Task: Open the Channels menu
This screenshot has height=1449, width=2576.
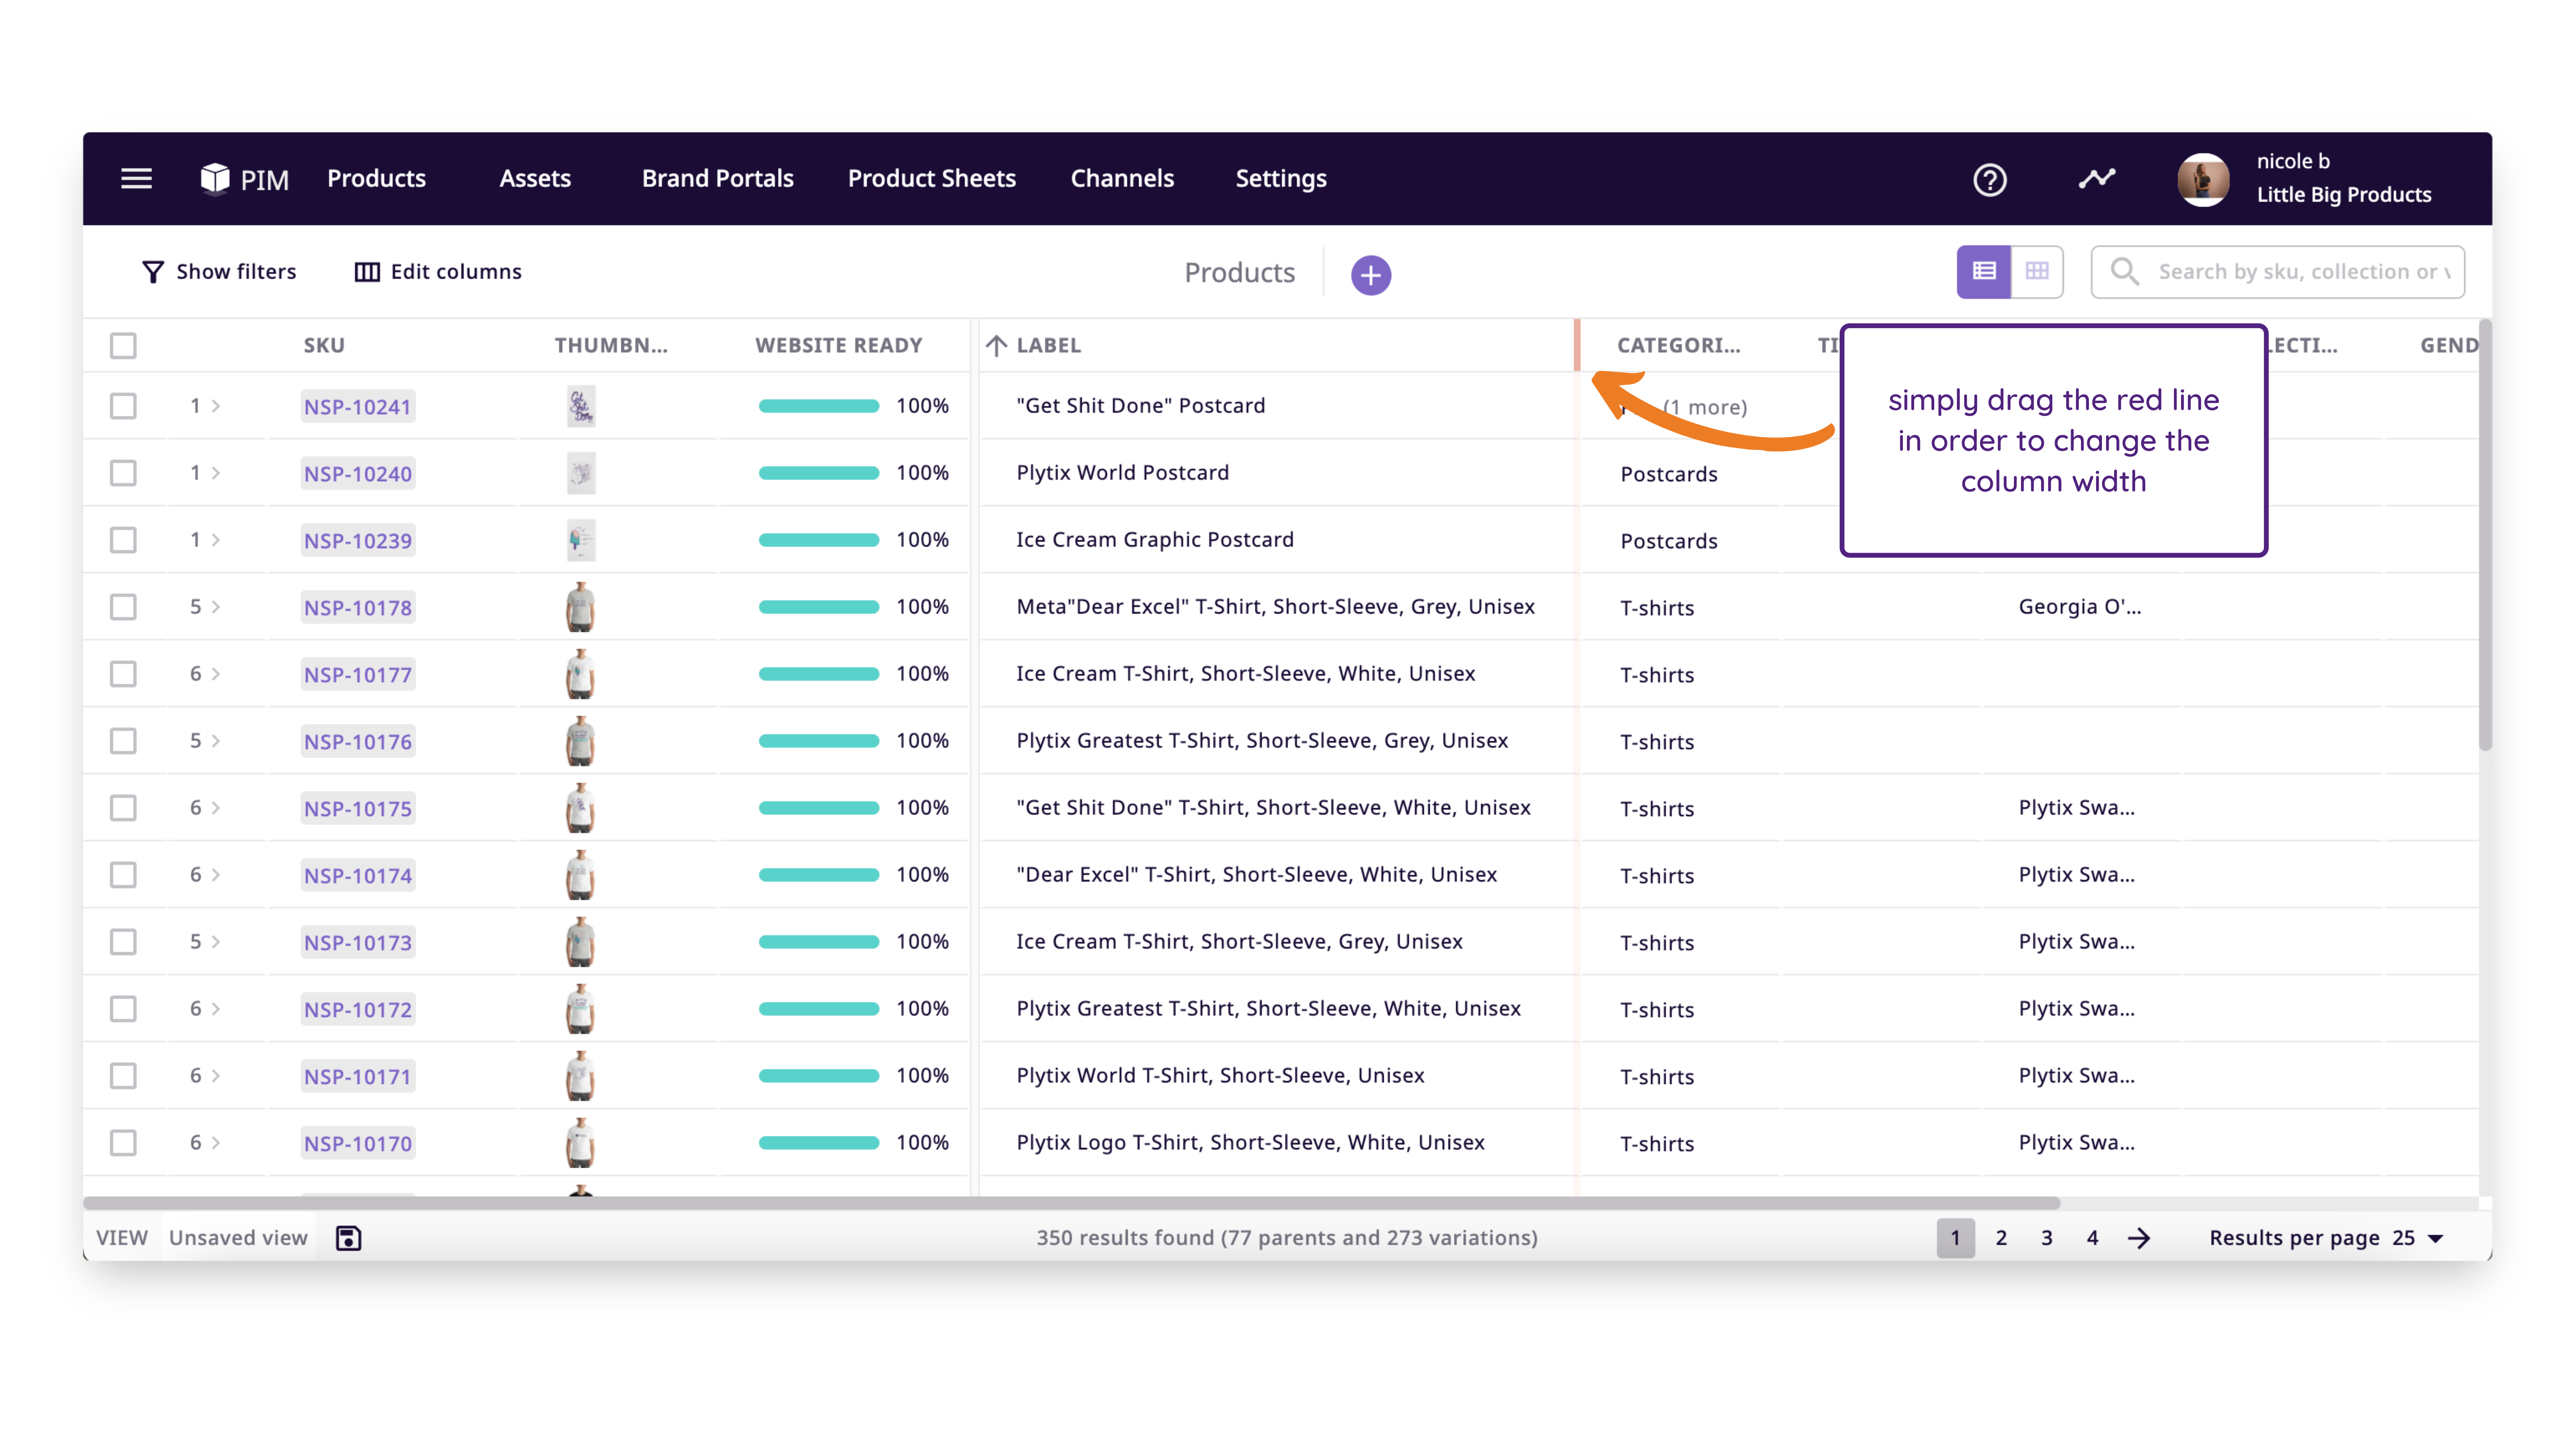Action: 1122,179
